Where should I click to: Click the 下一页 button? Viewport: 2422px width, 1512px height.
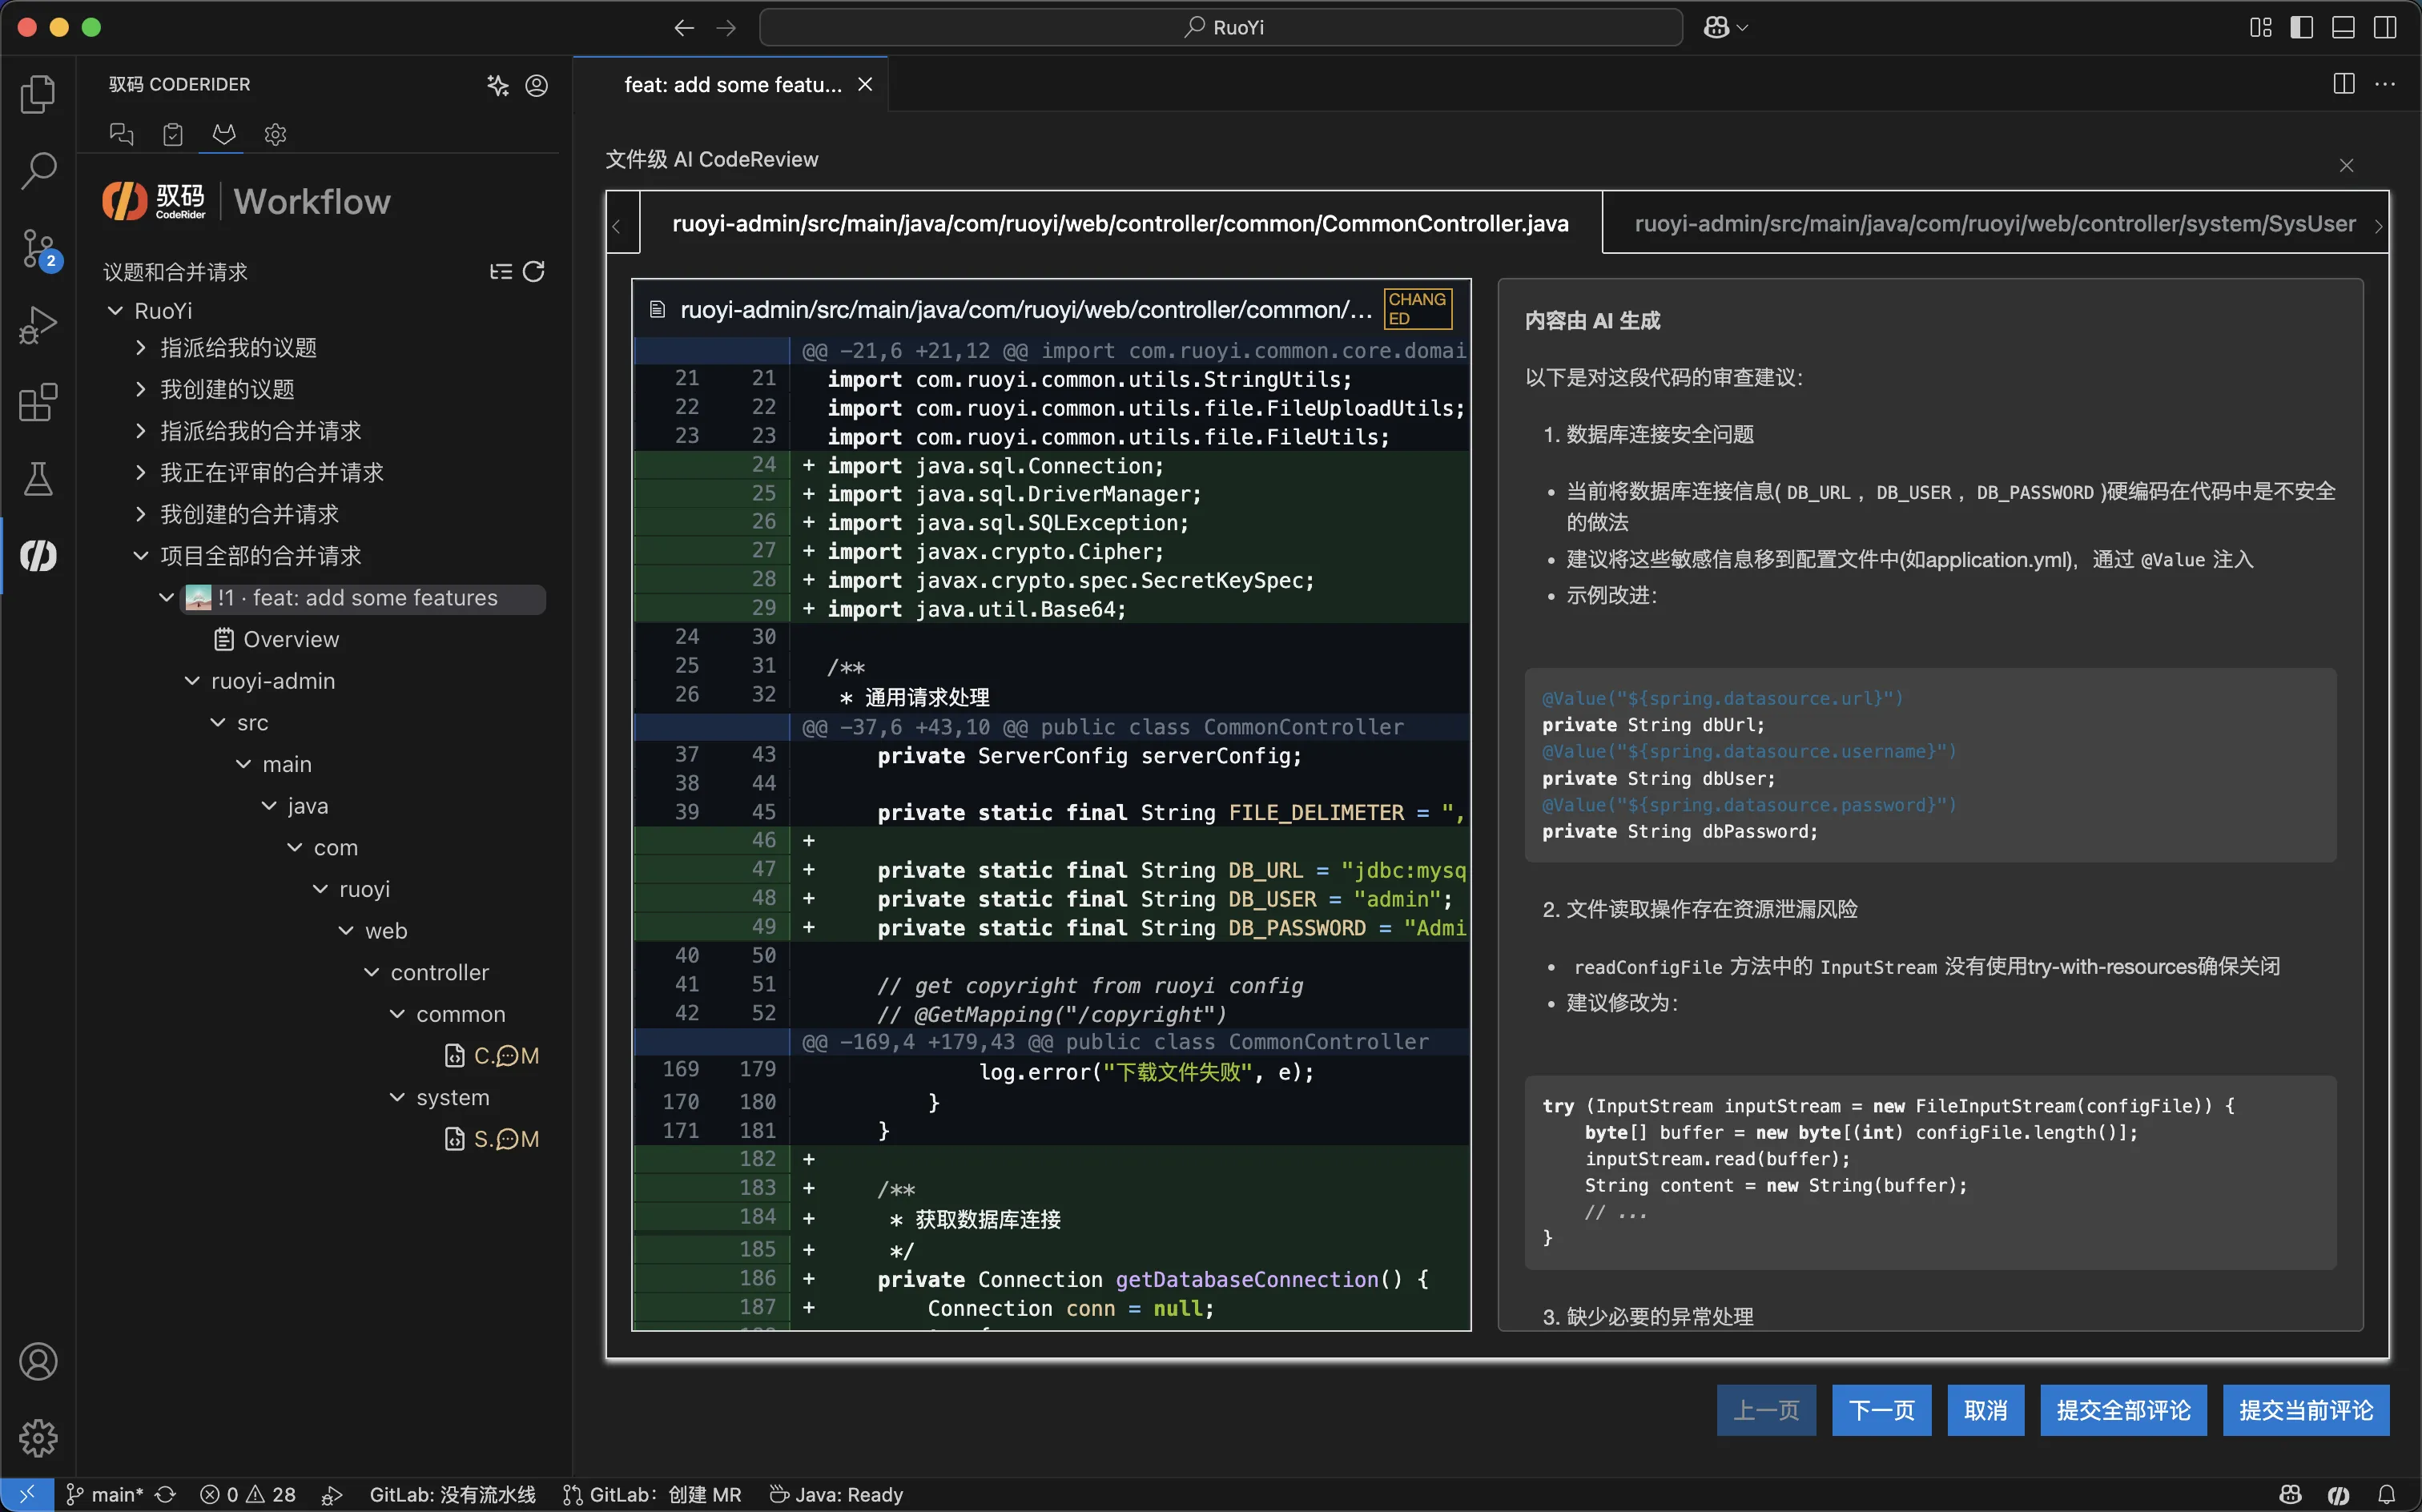click(x=1880, y=1410)
